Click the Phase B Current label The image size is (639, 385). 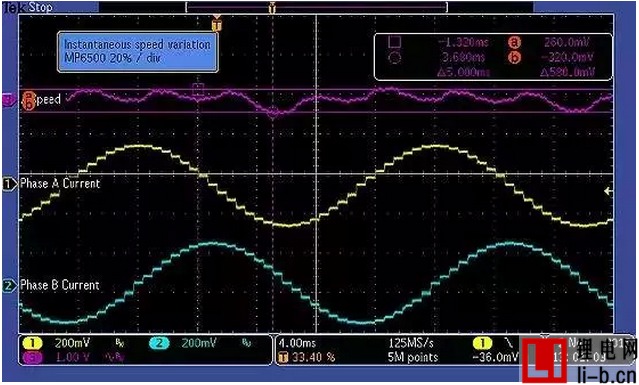(60, 285)
